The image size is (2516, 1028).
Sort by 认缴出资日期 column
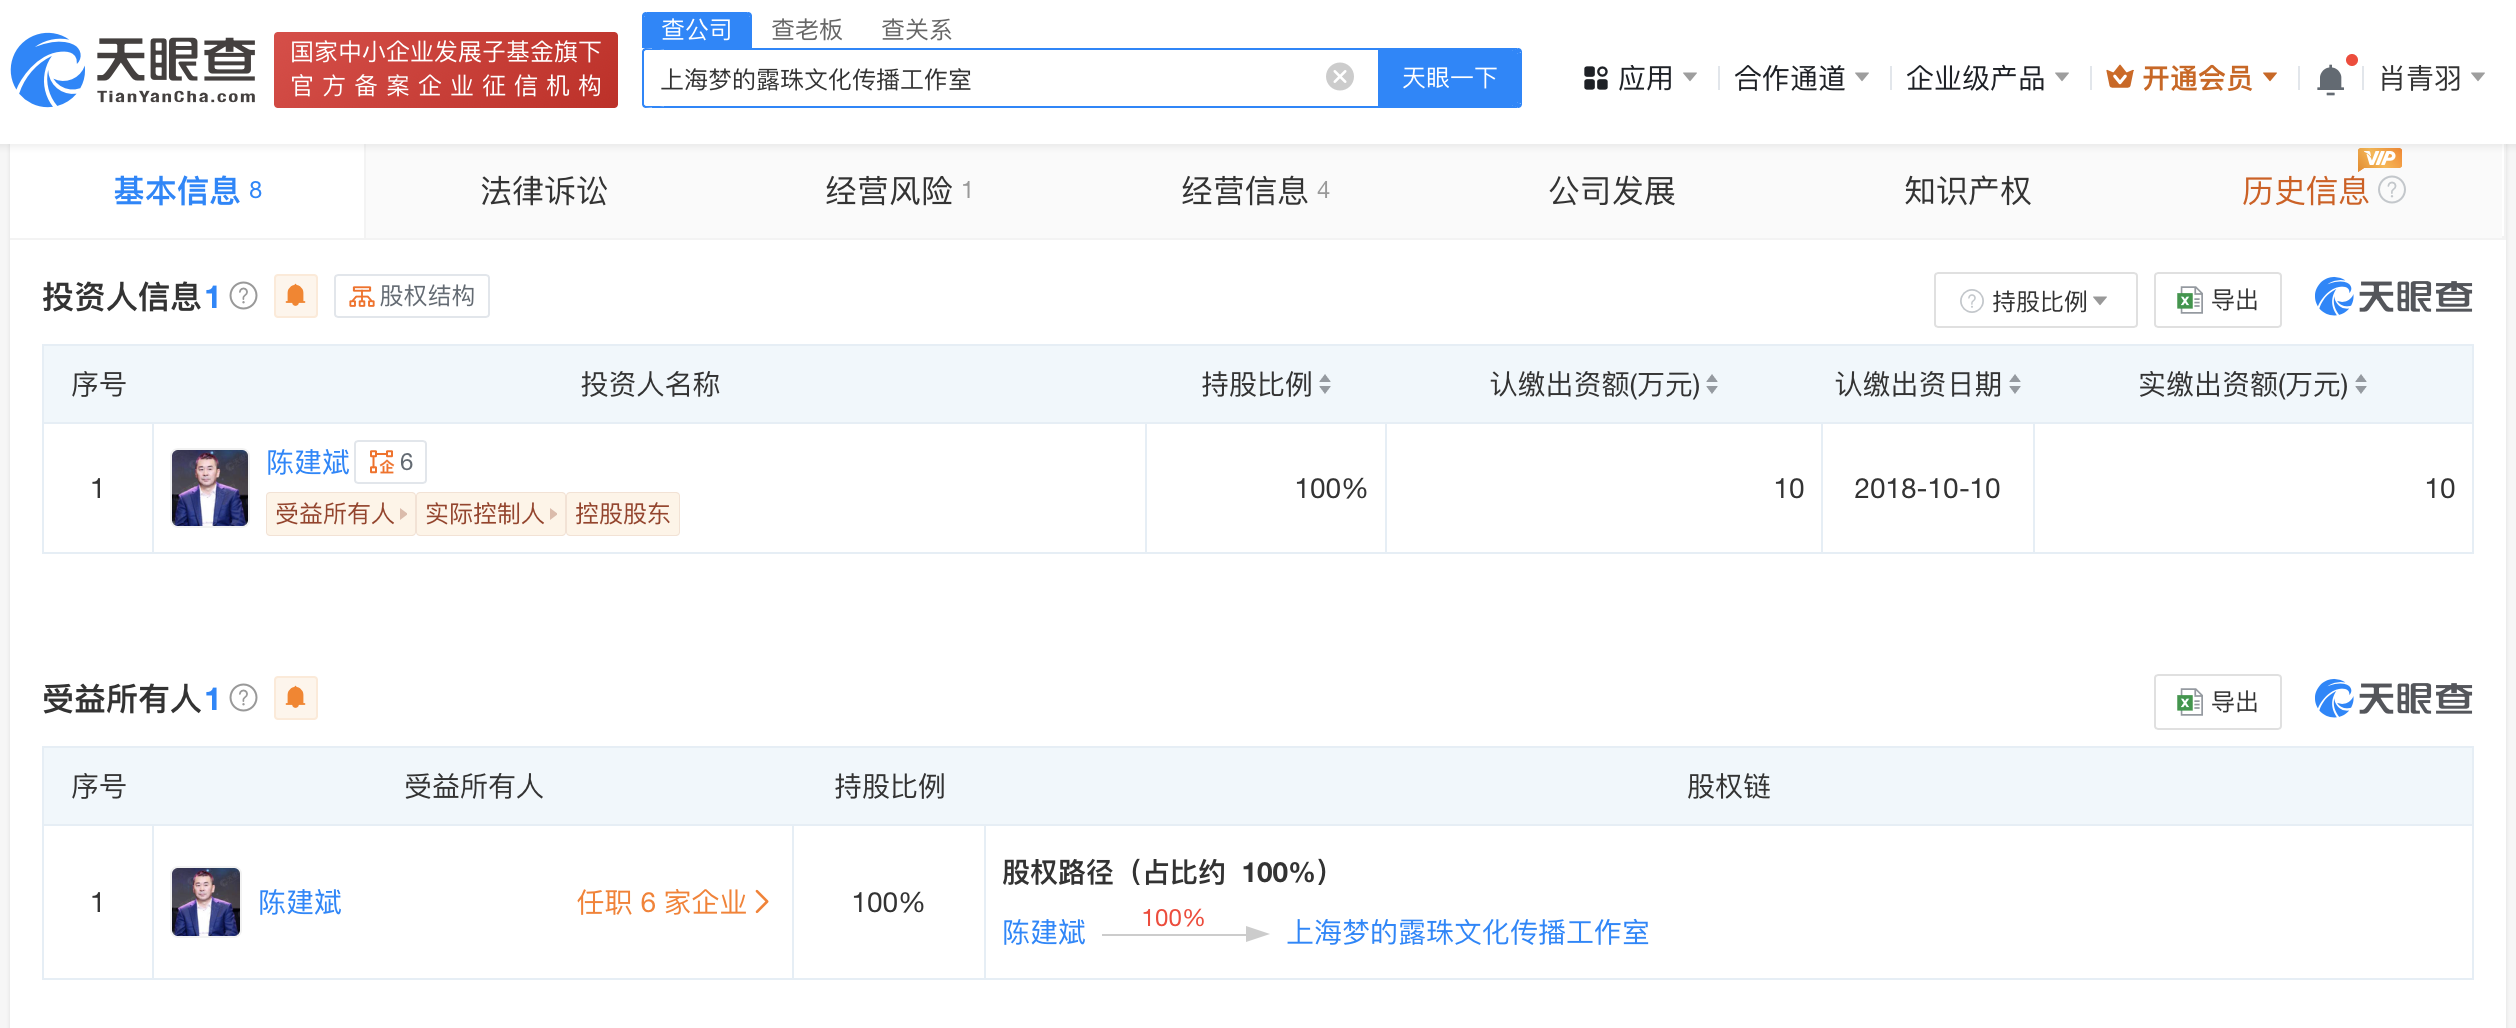click(2015, 384)
